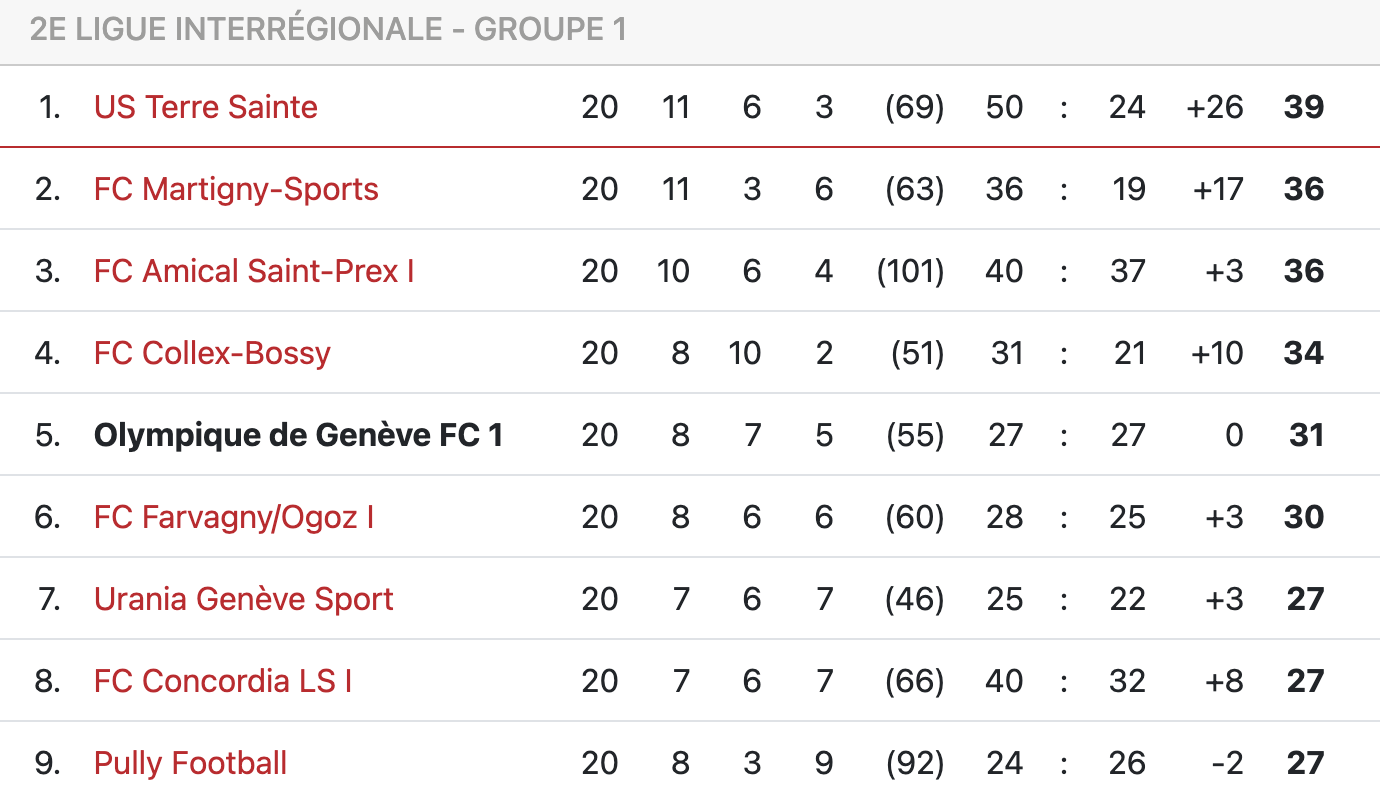Click FC Farvagny/Ogoz's 30 points total

(1304, 517)
